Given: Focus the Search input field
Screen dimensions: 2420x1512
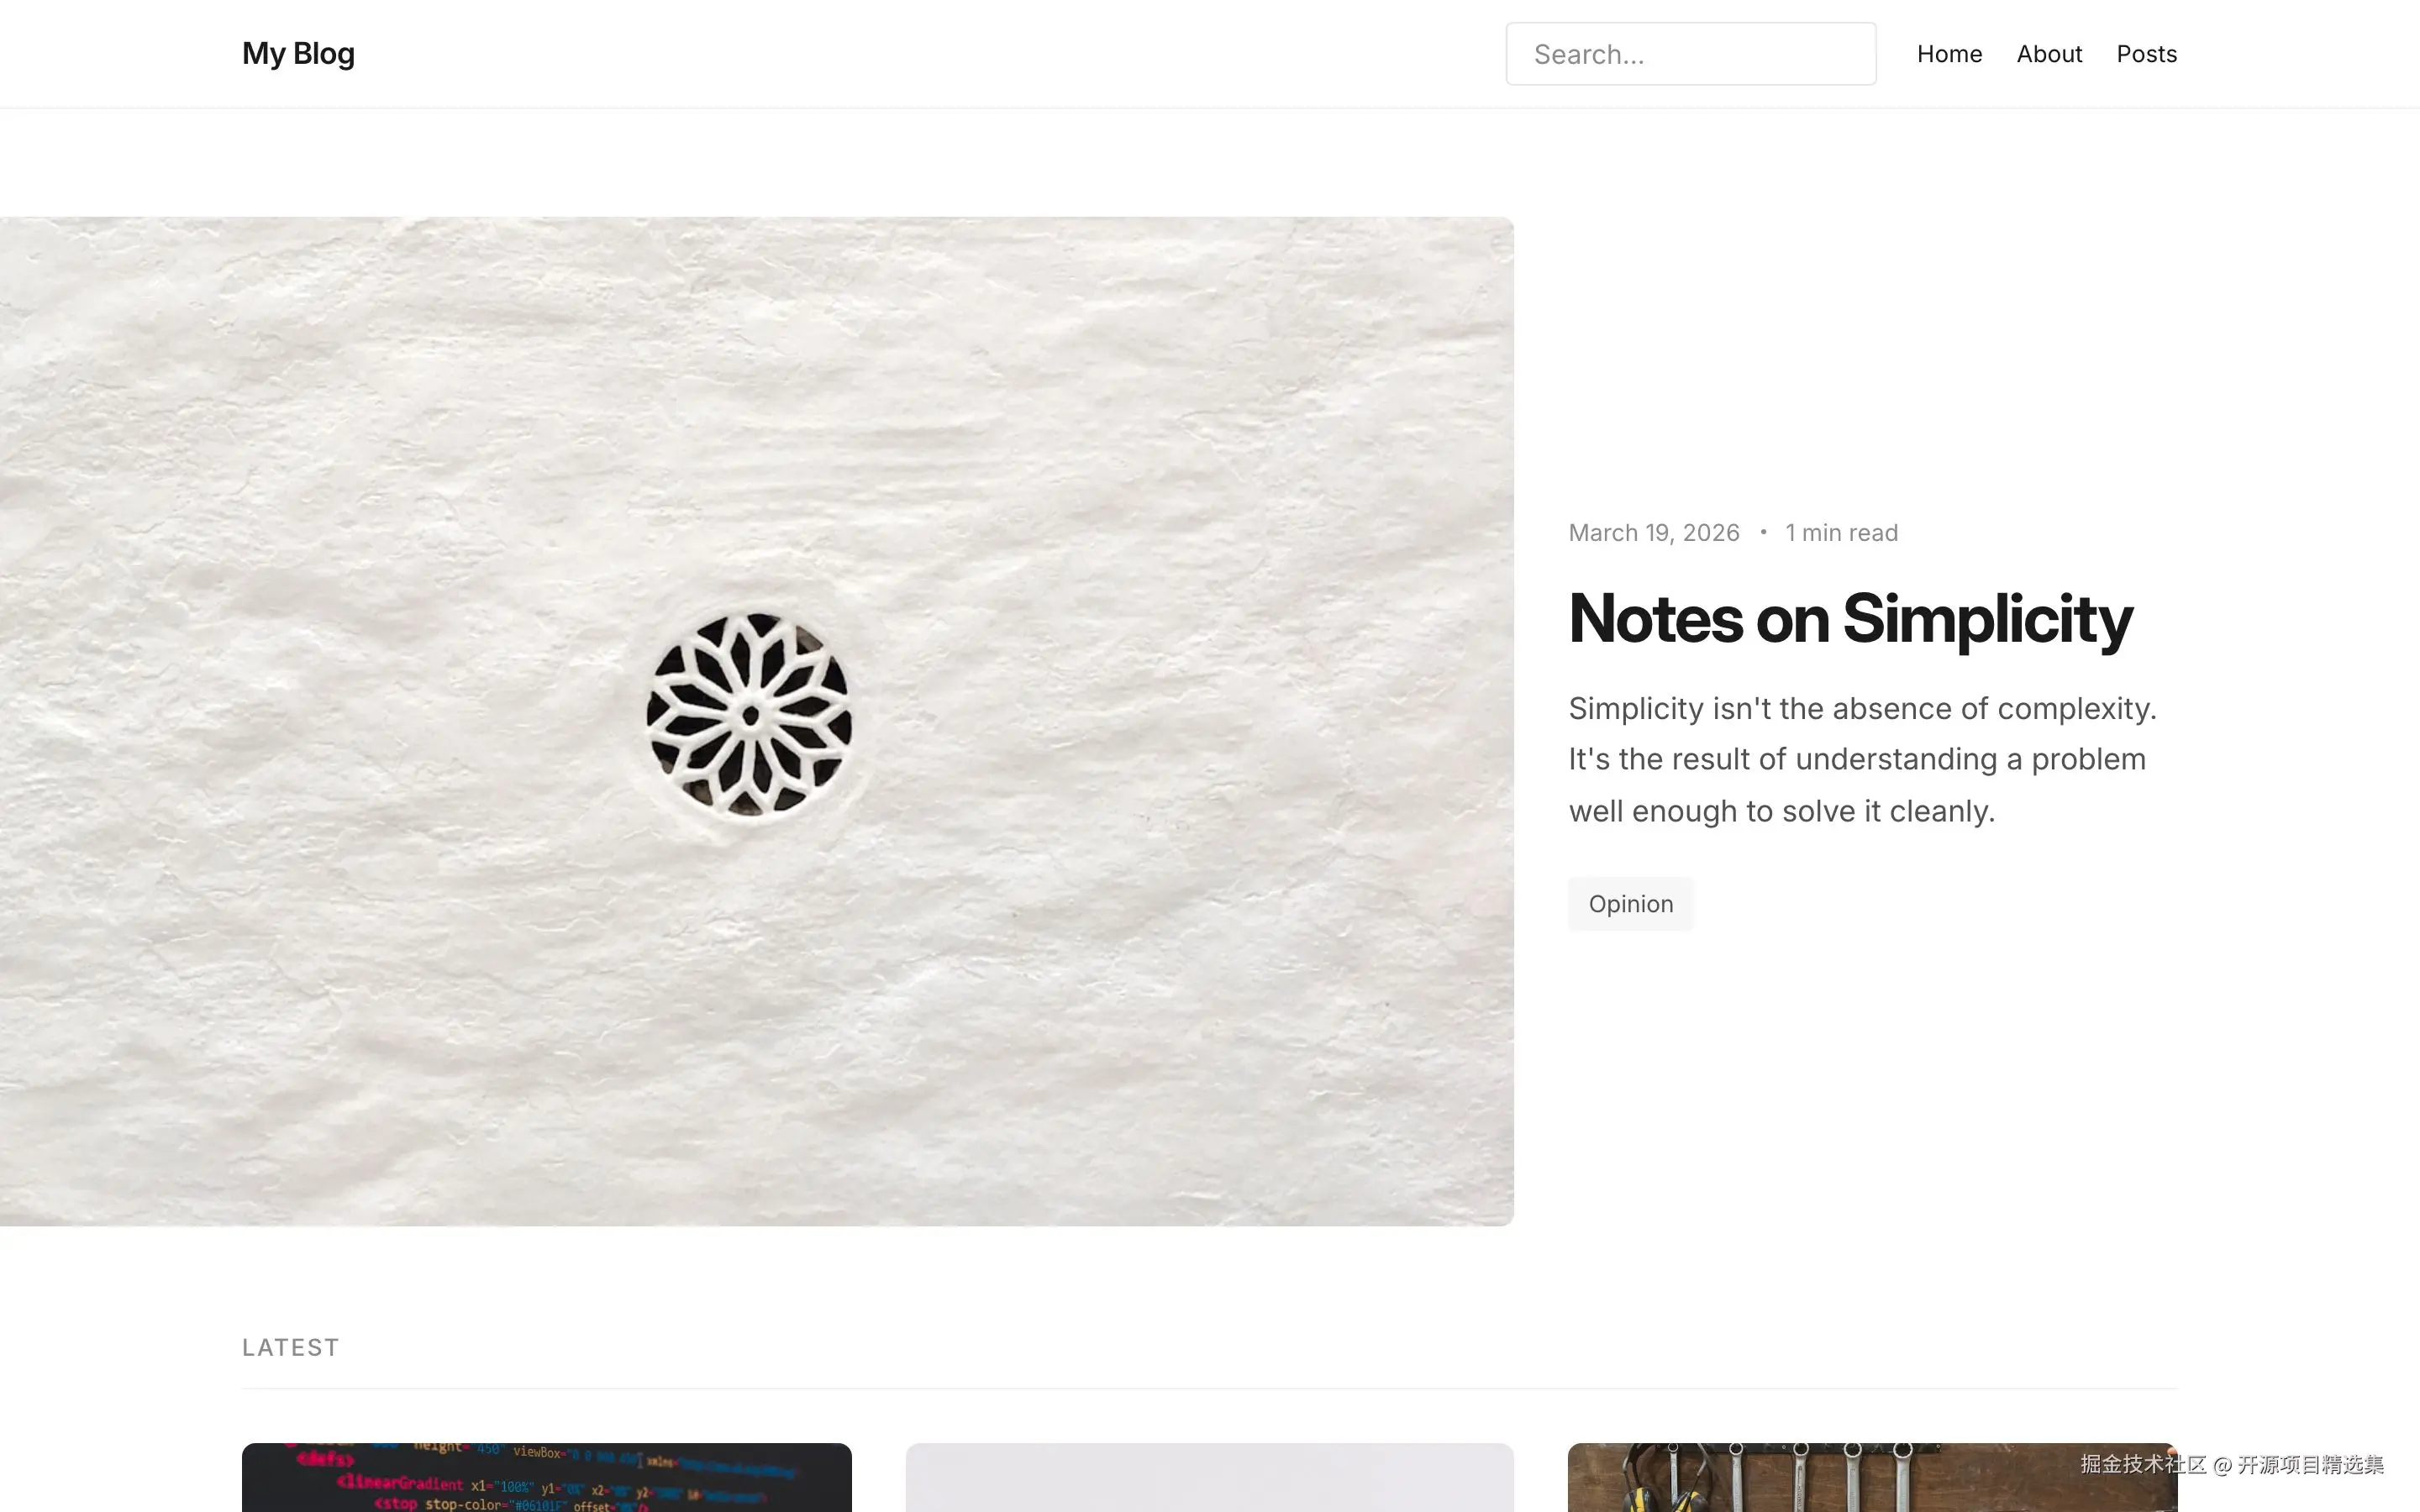Looking at the screenshot, I should click(1690, 54).
